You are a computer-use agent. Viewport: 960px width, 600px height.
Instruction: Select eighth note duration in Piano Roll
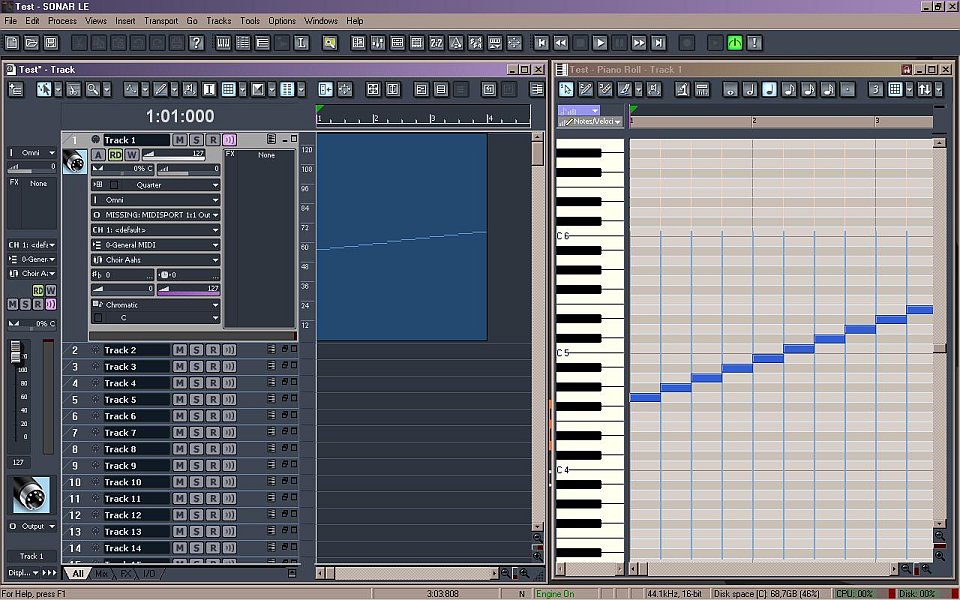[x=789, y=89]
